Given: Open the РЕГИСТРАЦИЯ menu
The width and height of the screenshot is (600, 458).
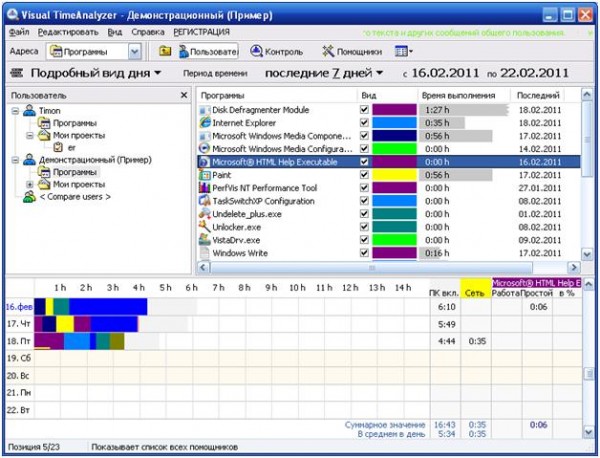Looking at the screenshot, I should [202, 32].
